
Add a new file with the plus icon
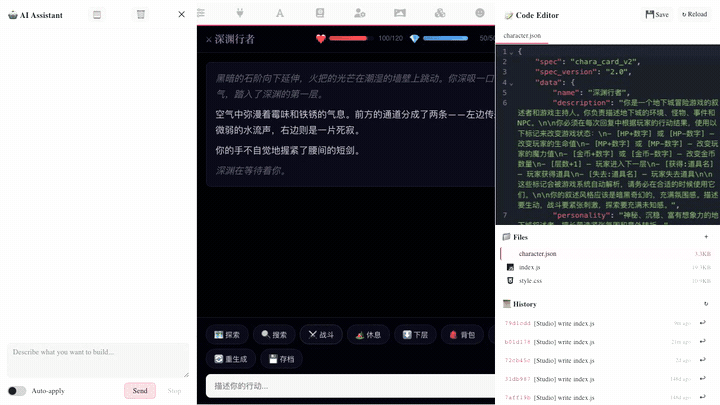click(x=706, y=237)
